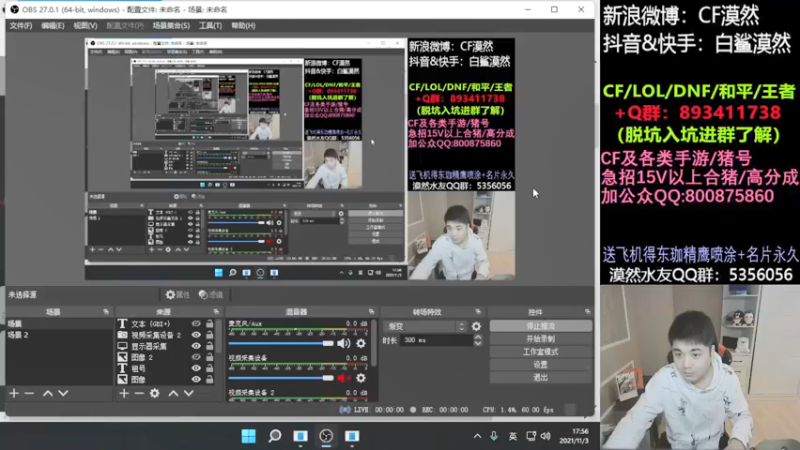Click the mixer panel vertical scrollbar
This screenshot has height=450, width=800.
[x=373, y=343]
